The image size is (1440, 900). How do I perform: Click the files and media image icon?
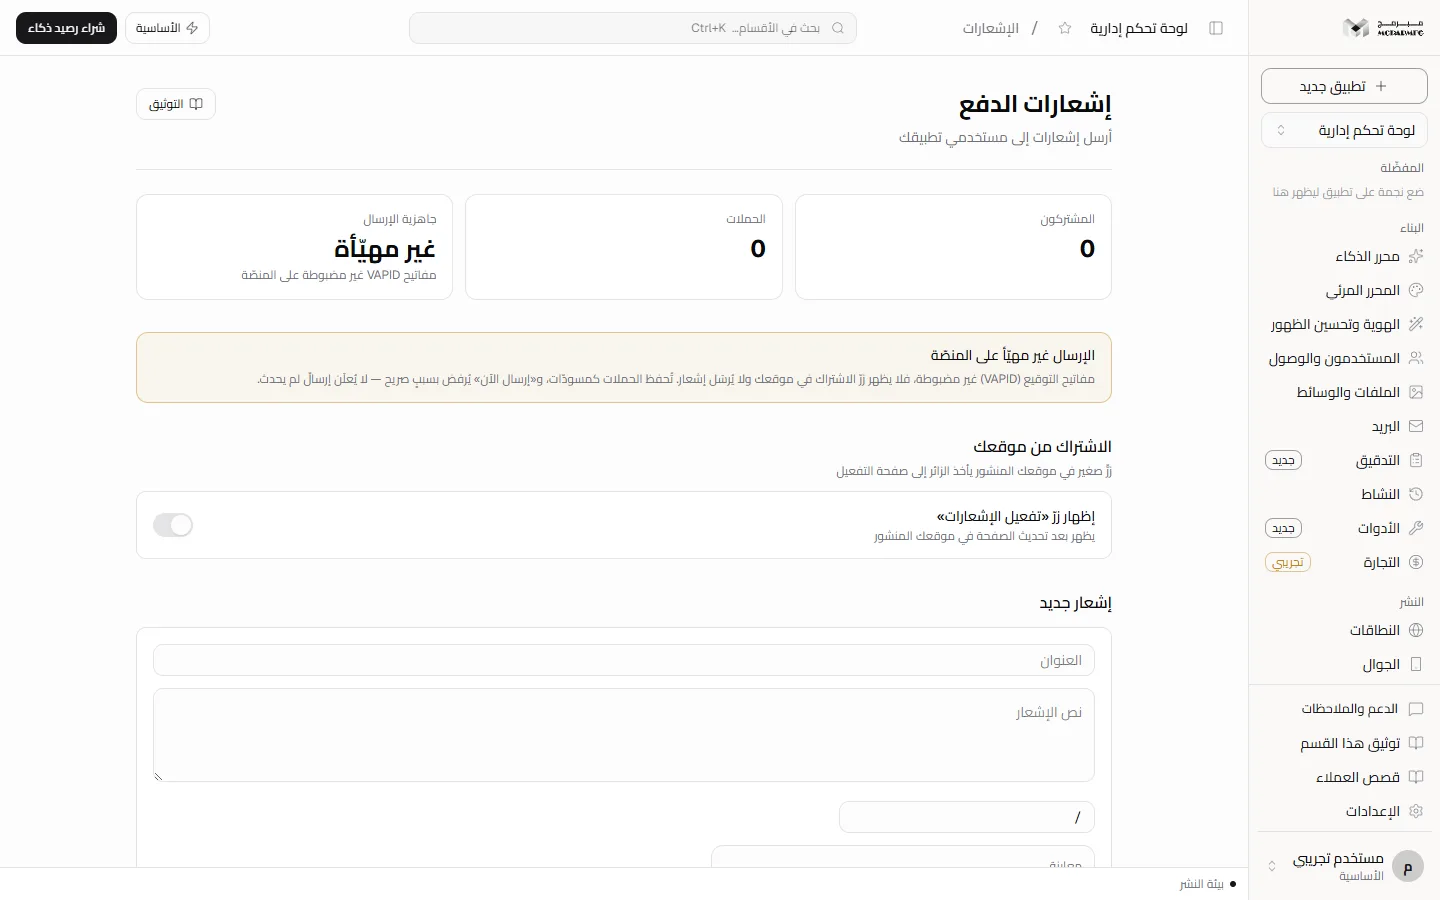(x=1415, y=393)
